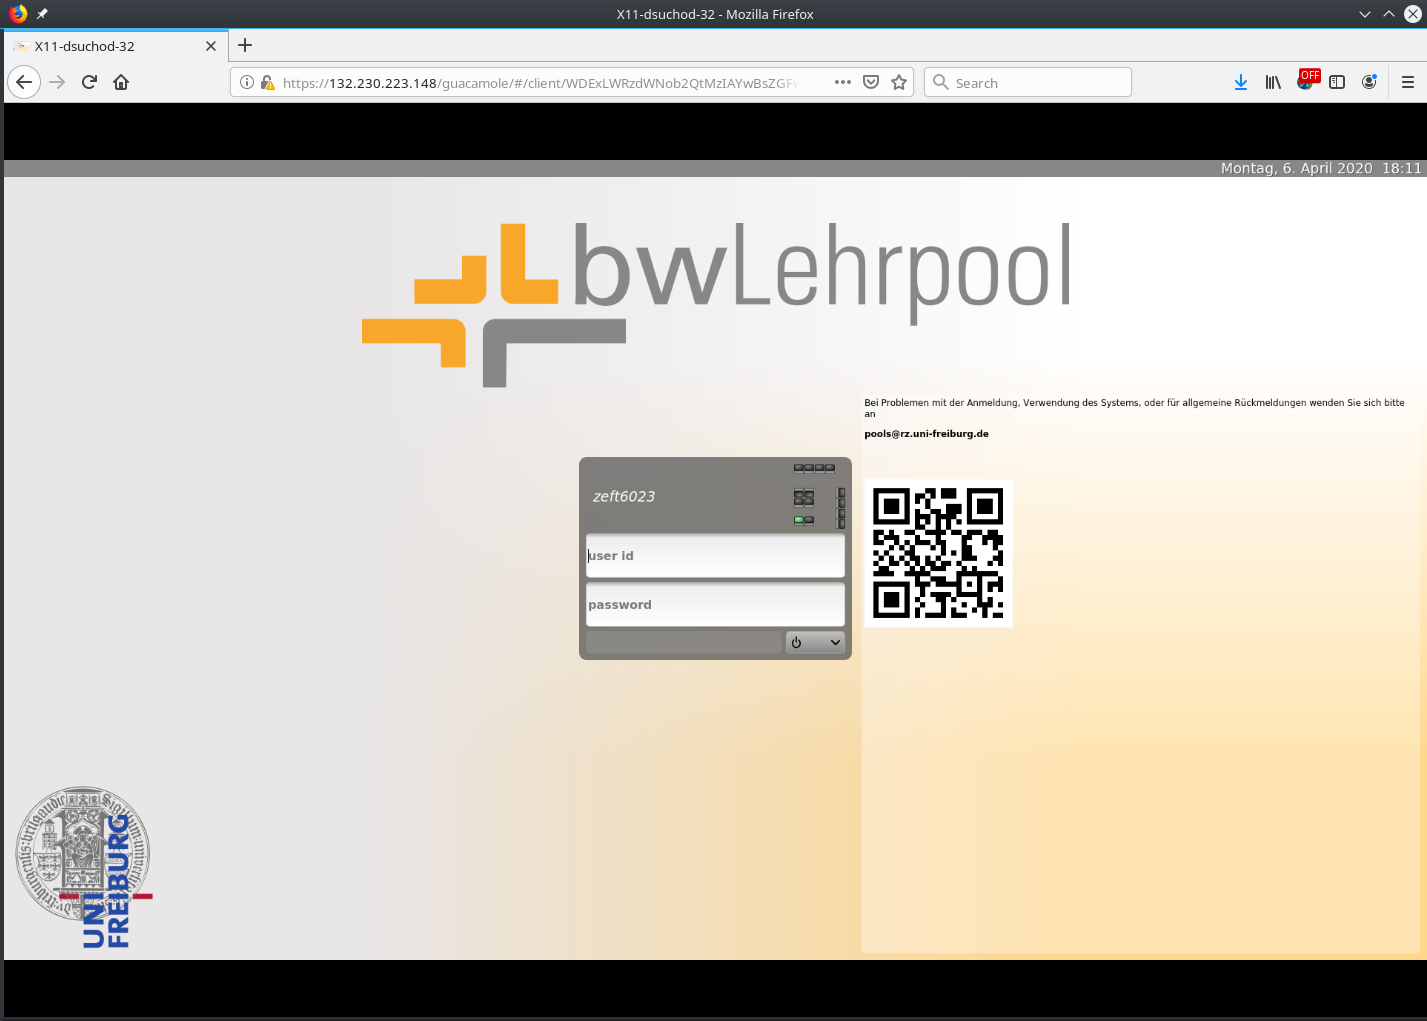Show the Firefox sidebars
The image size is (1427, 1021).
click(1337, 82)
